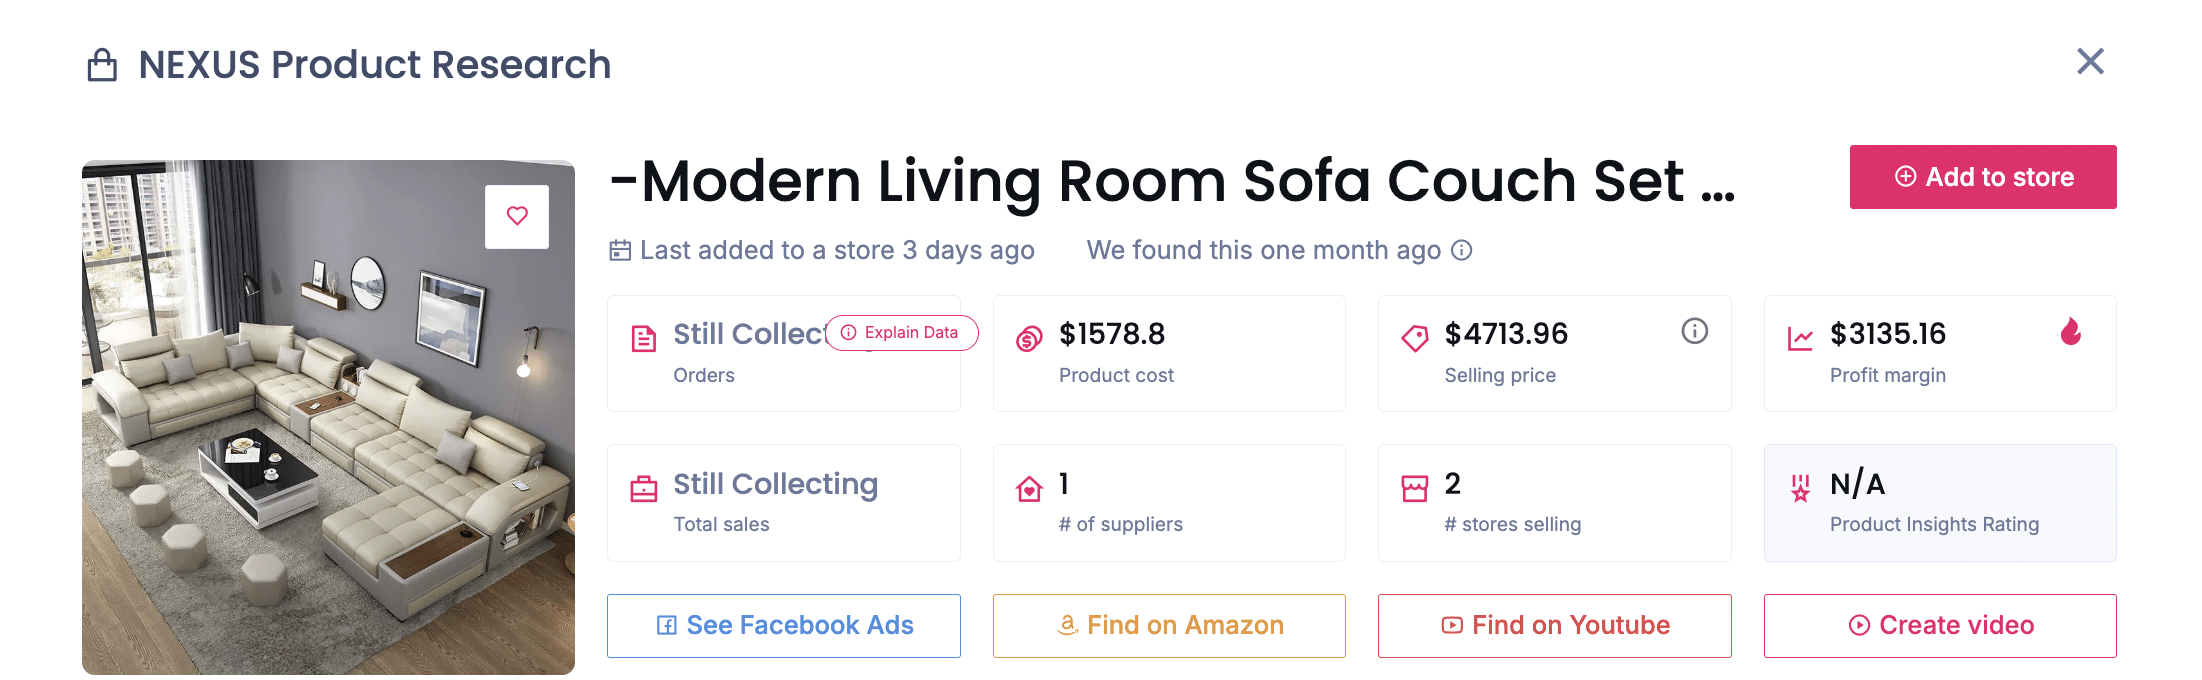
Task: Click the Orders document icon
Action: [x=644, y=339]
